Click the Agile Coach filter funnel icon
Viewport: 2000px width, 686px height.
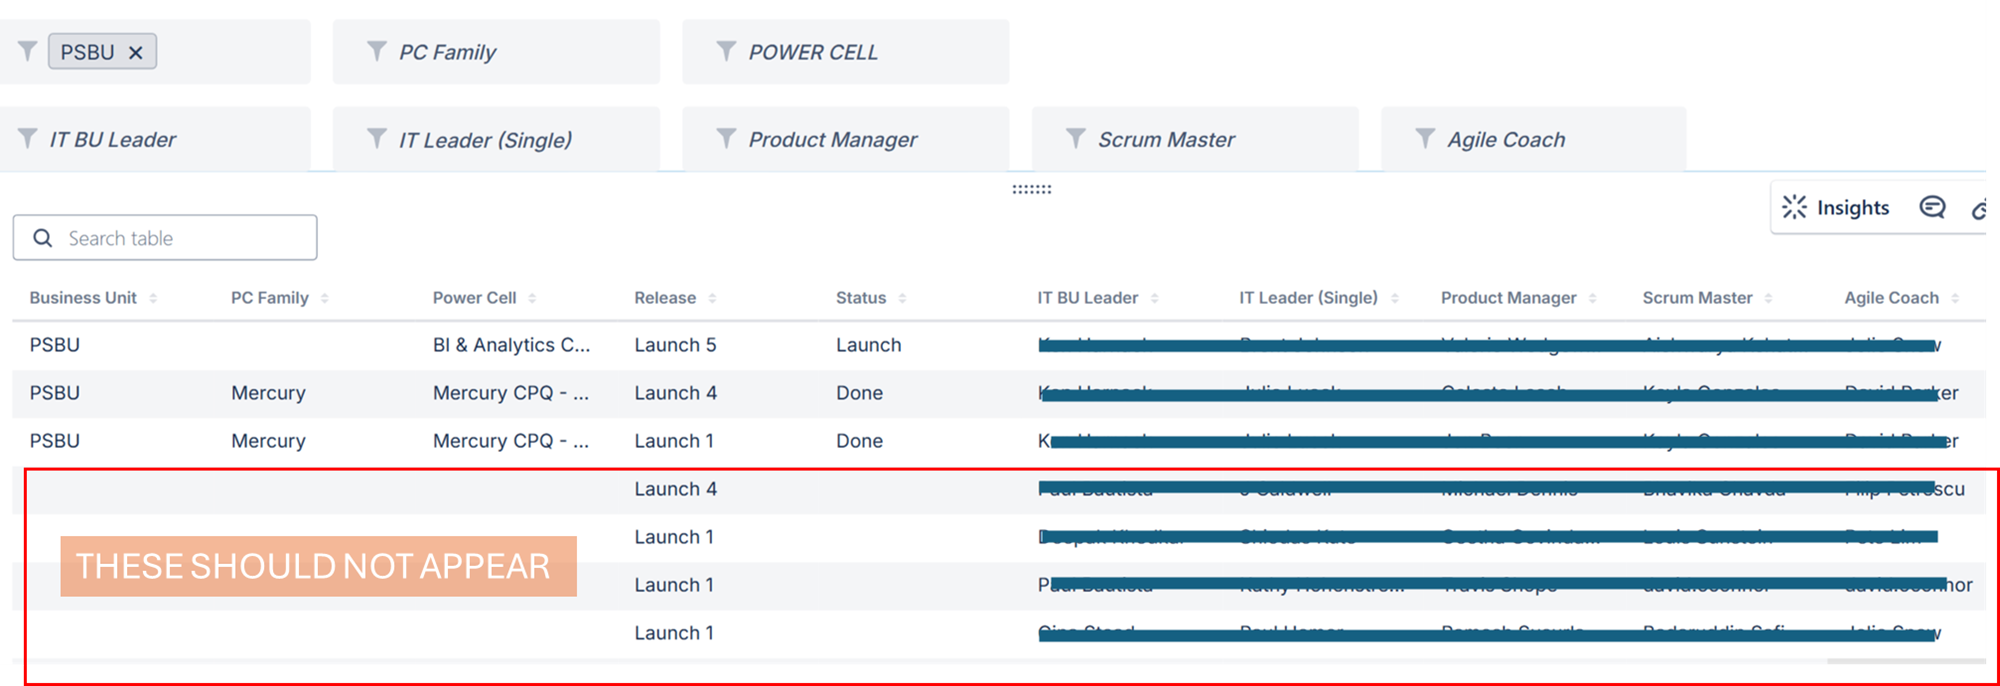click(x=1426, y=138)
